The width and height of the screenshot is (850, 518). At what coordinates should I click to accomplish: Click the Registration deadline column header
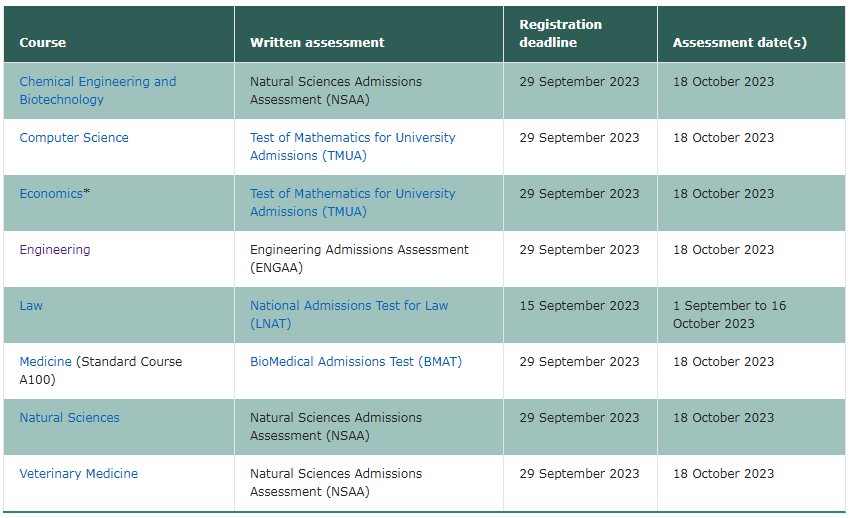pyautogui.click(x=561, y=33)
